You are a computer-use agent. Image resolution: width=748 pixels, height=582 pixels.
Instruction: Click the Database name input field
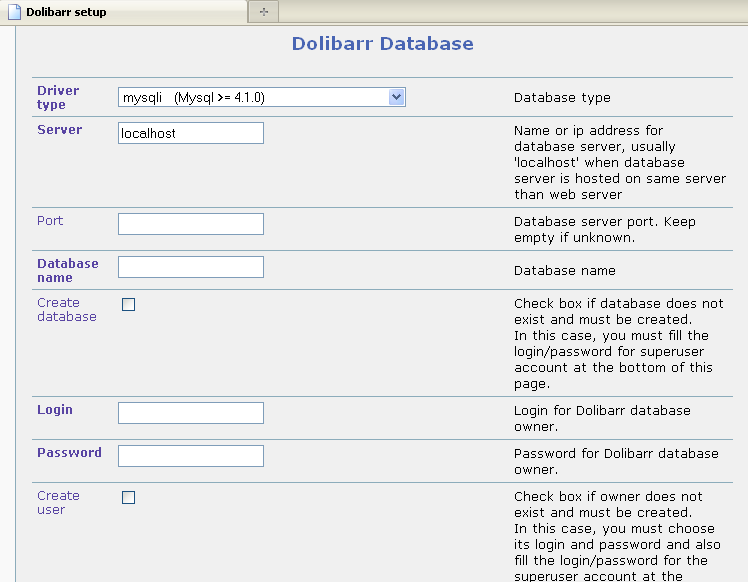[x=191, y=267]
